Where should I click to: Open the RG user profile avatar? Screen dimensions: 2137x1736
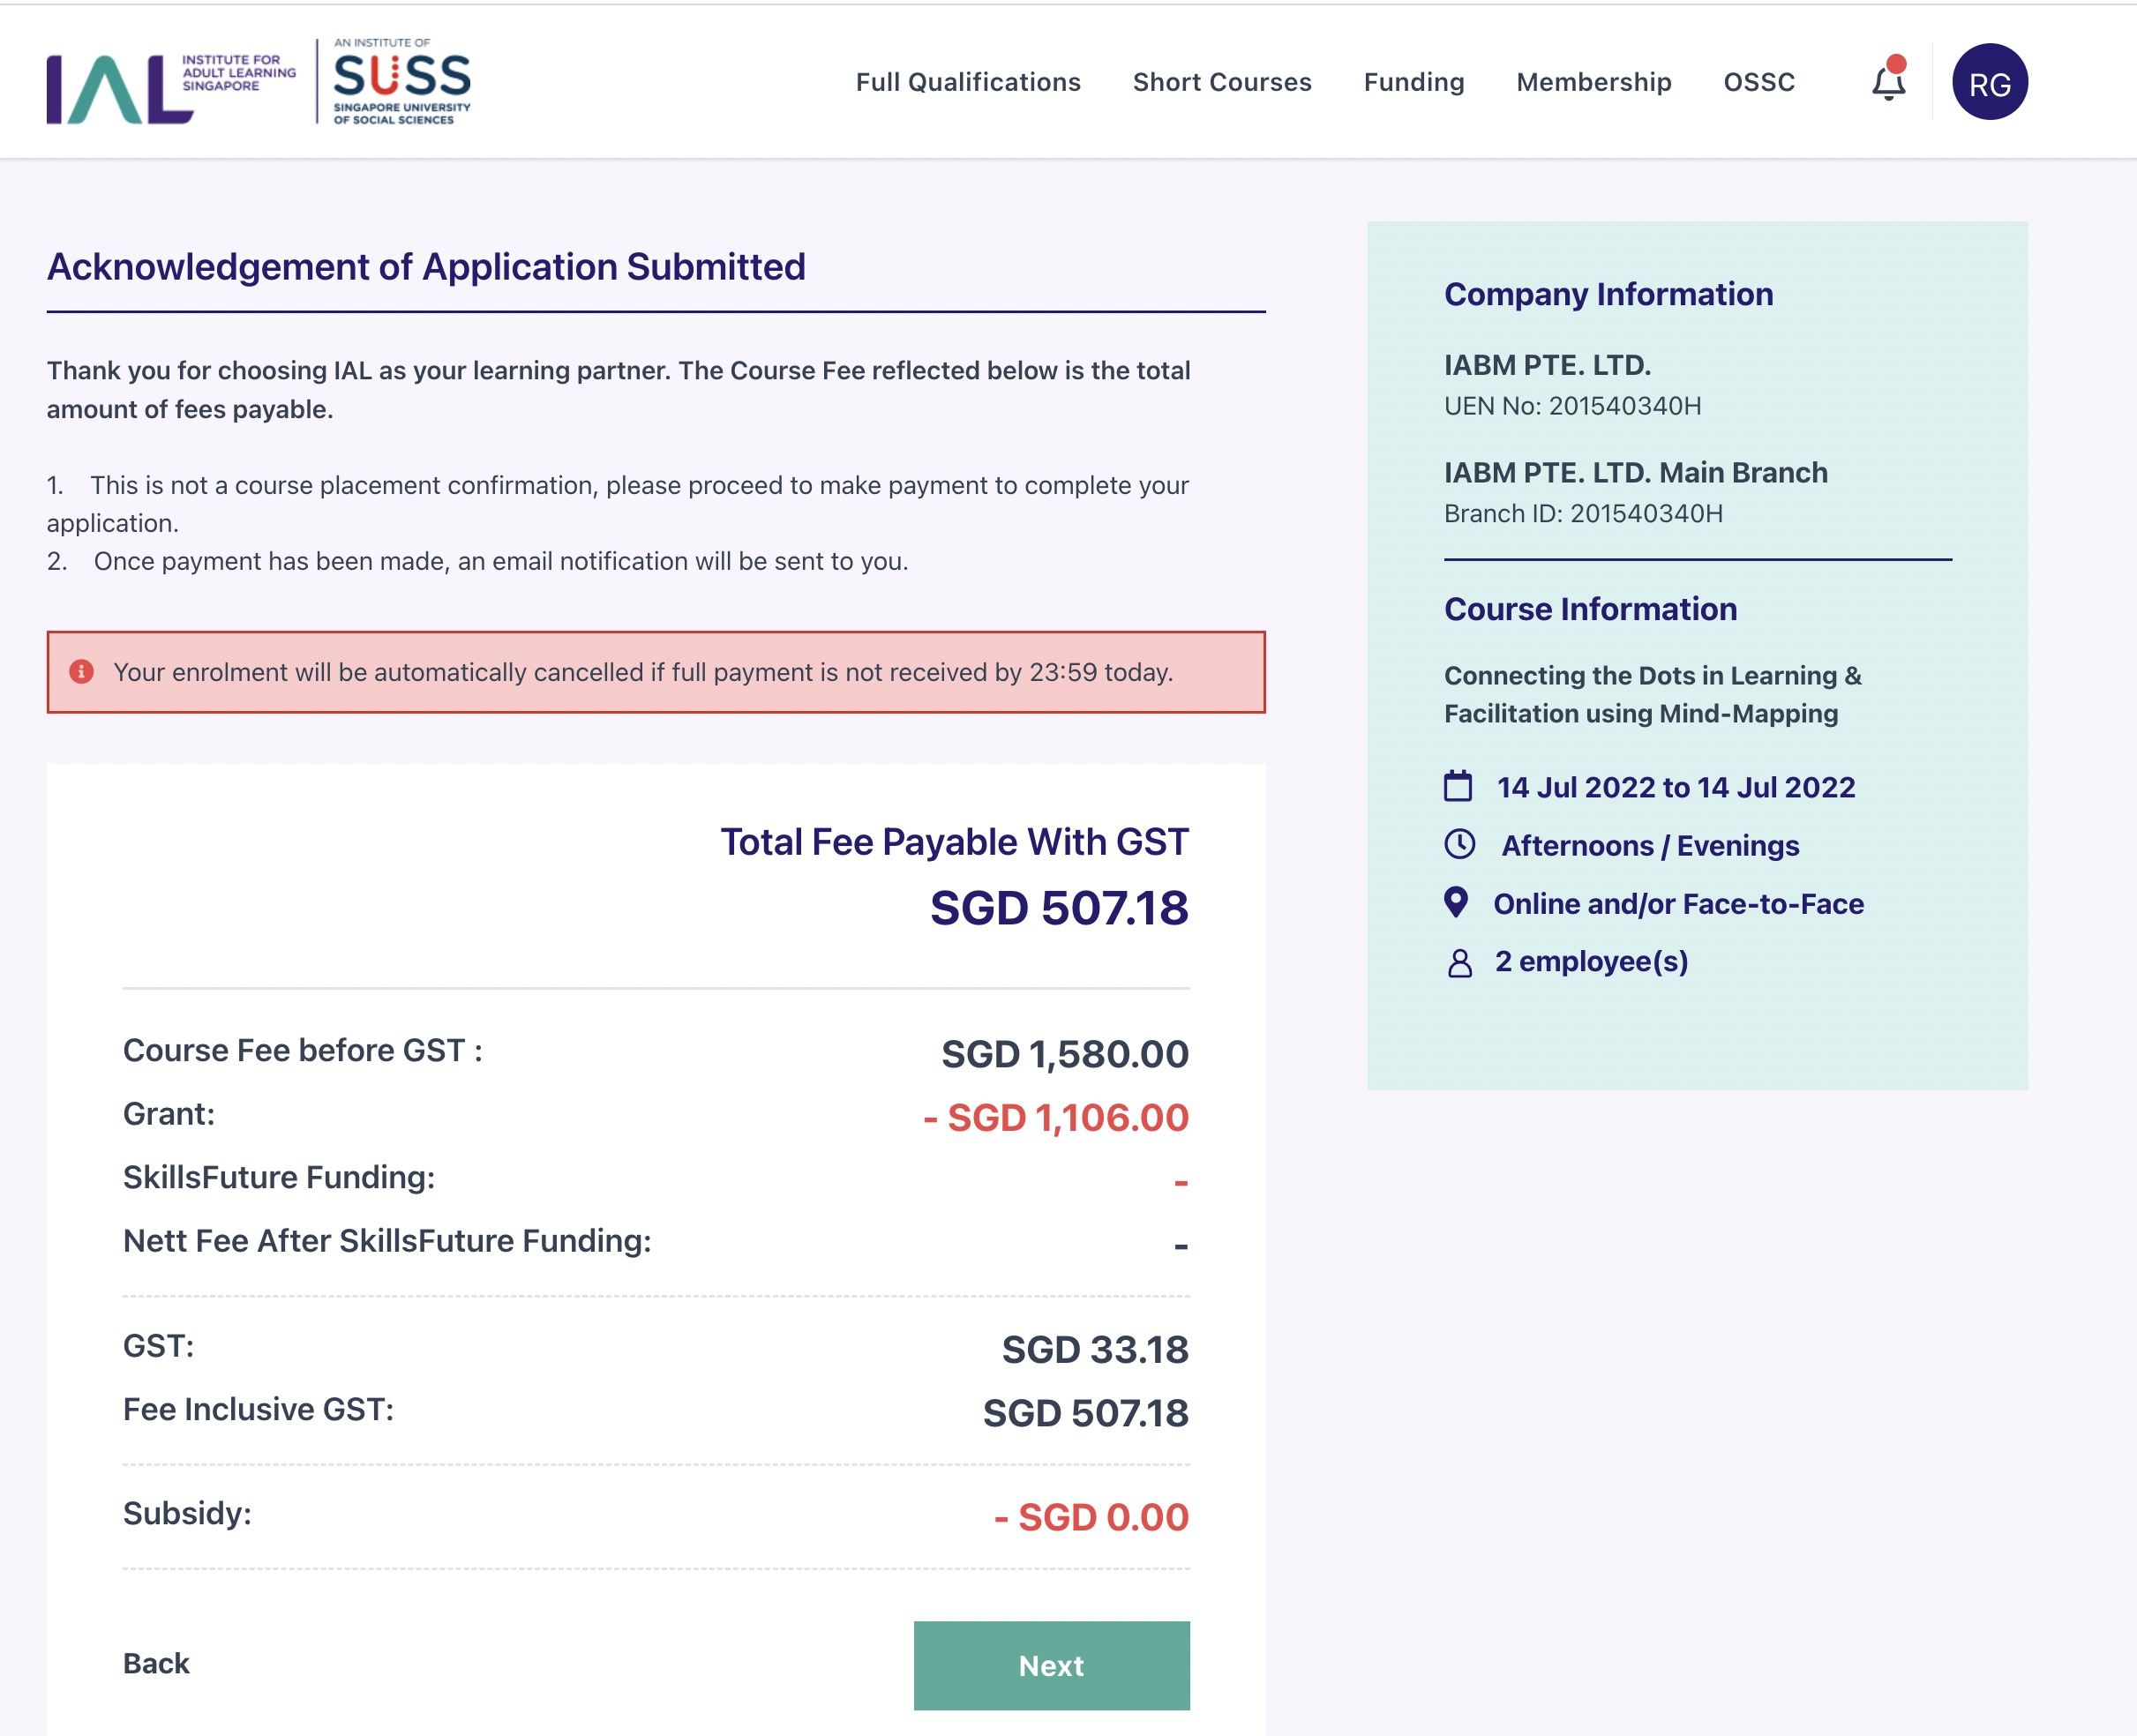(x=1989, y=82)
